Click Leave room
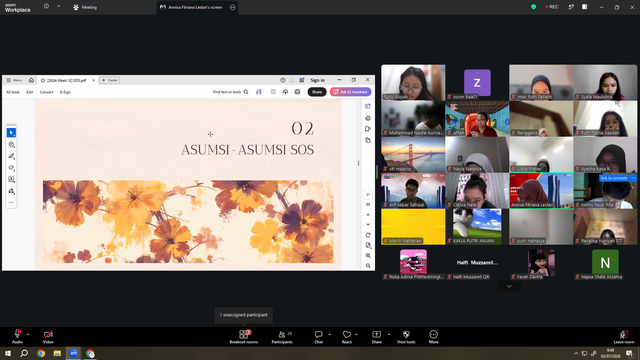Viewport: 640px width, 360px height. tap(624, 336)
